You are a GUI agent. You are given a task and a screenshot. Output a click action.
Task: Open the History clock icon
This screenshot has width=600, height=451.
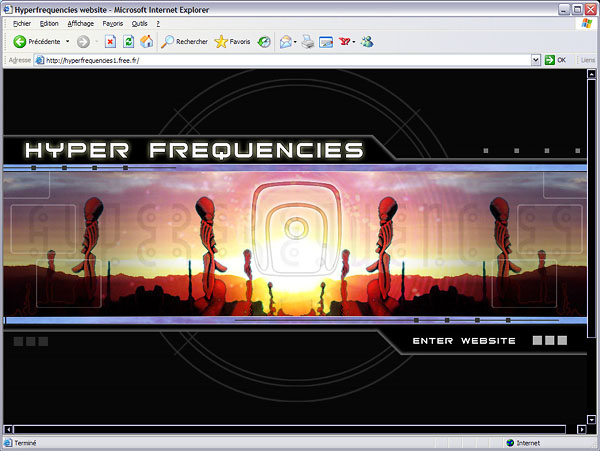coord(264,41)
